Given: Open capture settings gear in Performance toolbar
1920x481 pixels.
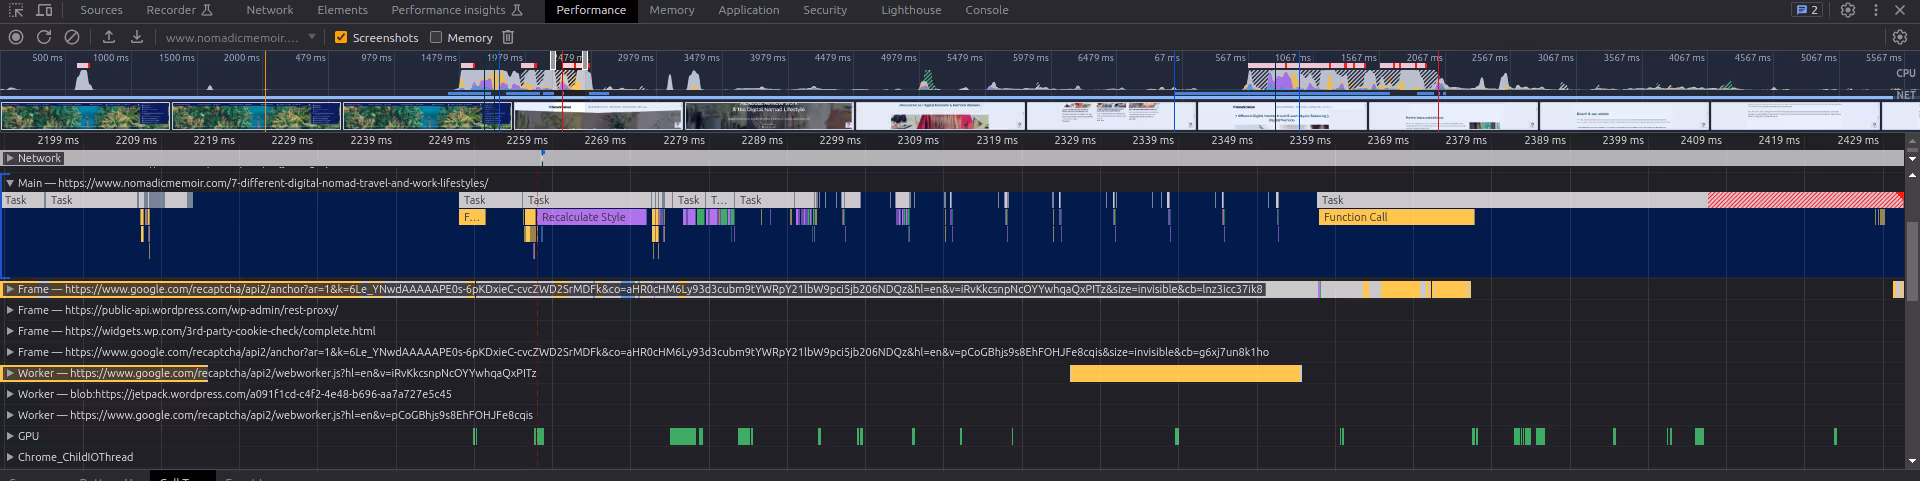Looking at the screenshot, I should 1900,37.
